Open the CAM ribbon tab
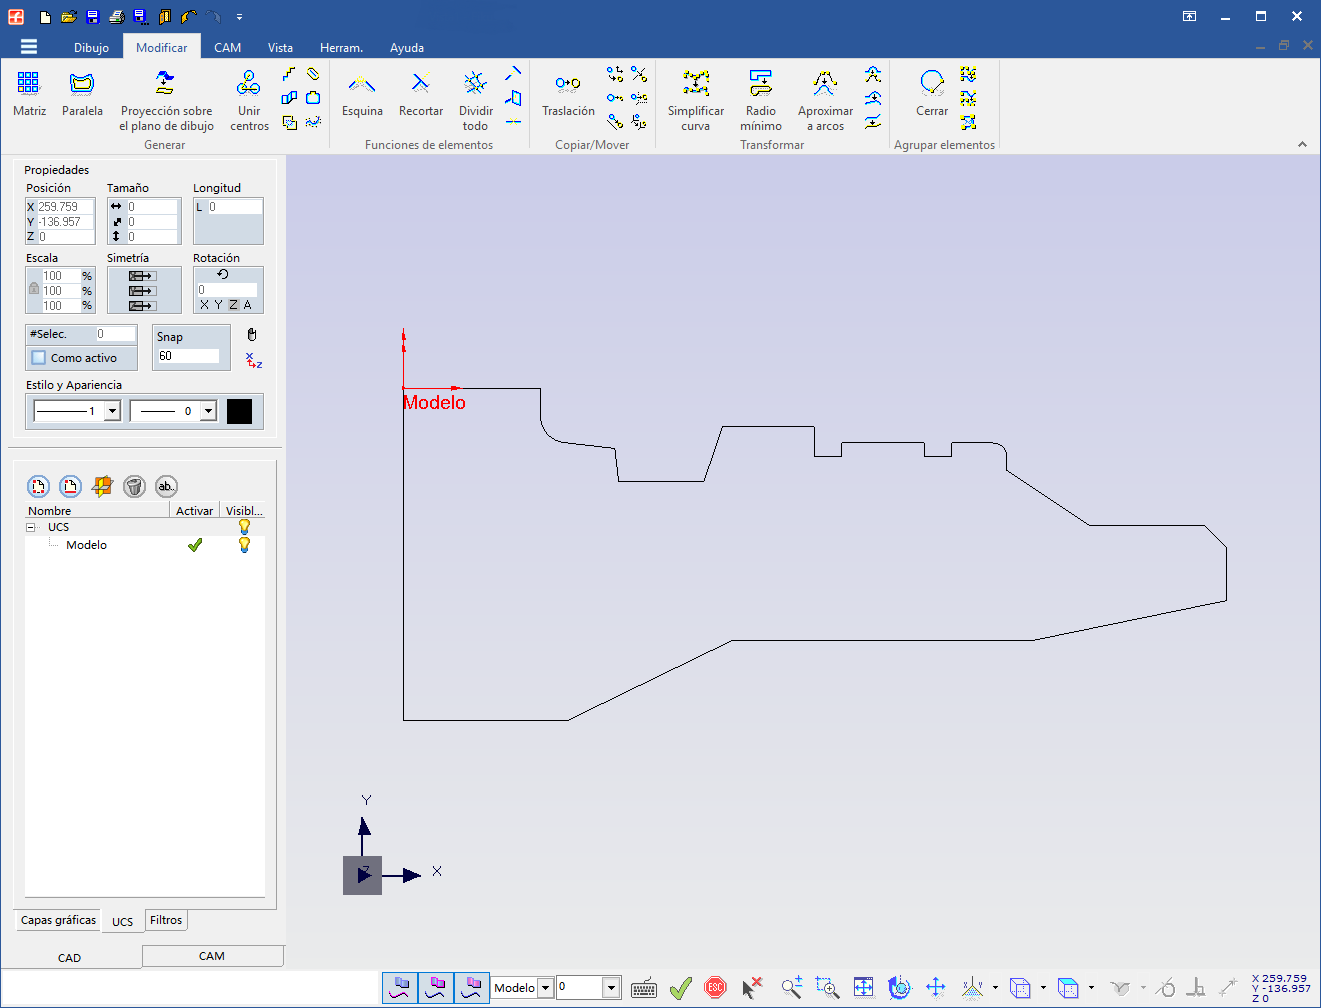 tap(227, 47)
